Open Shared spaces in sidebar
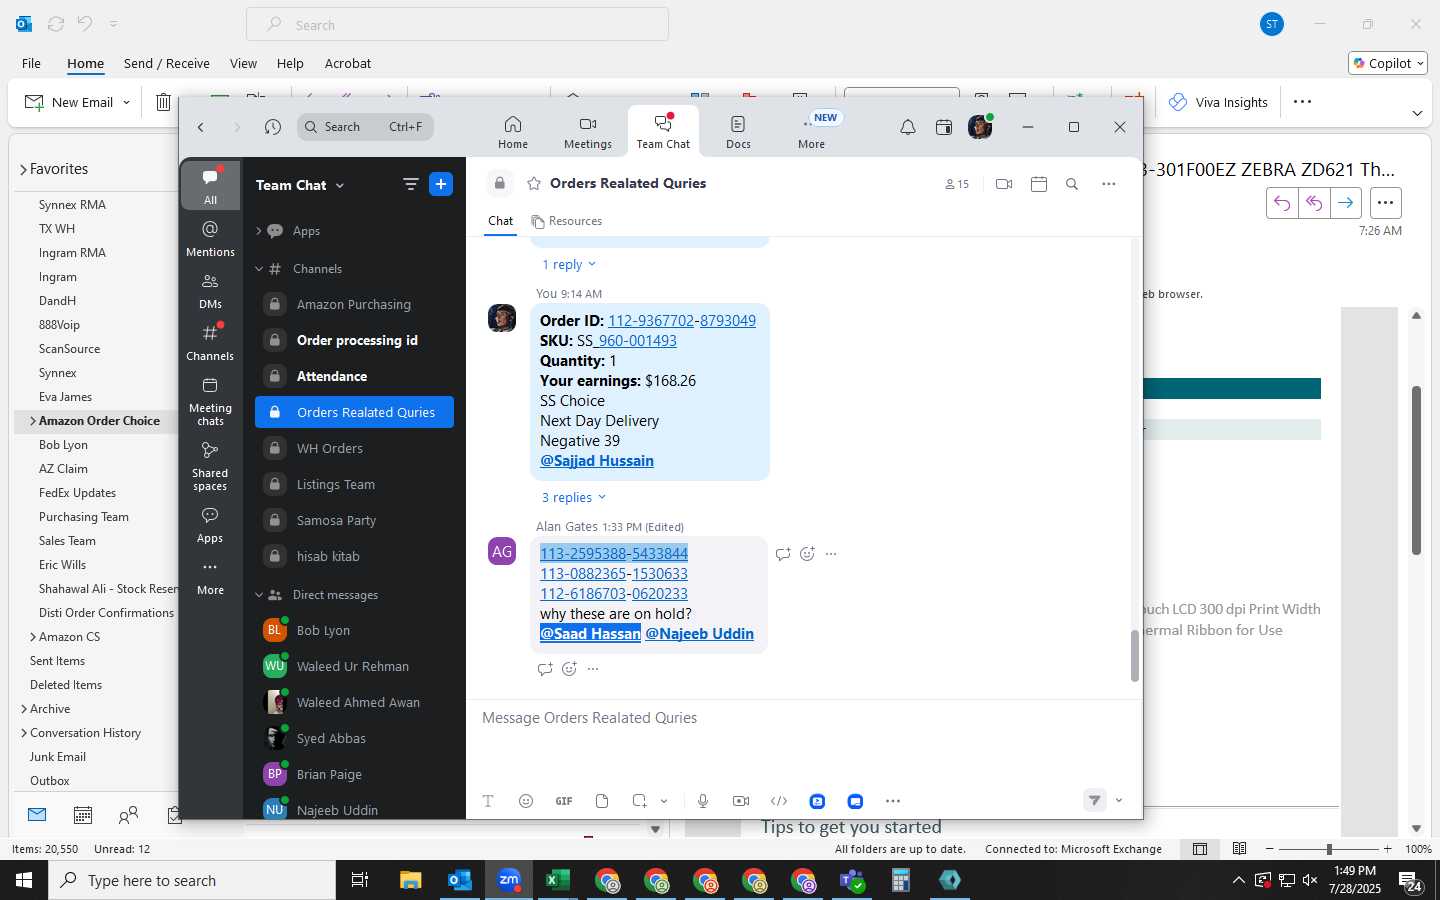Image resolution: width=1440 pixels, height=900 pixels. click(210, 466)
